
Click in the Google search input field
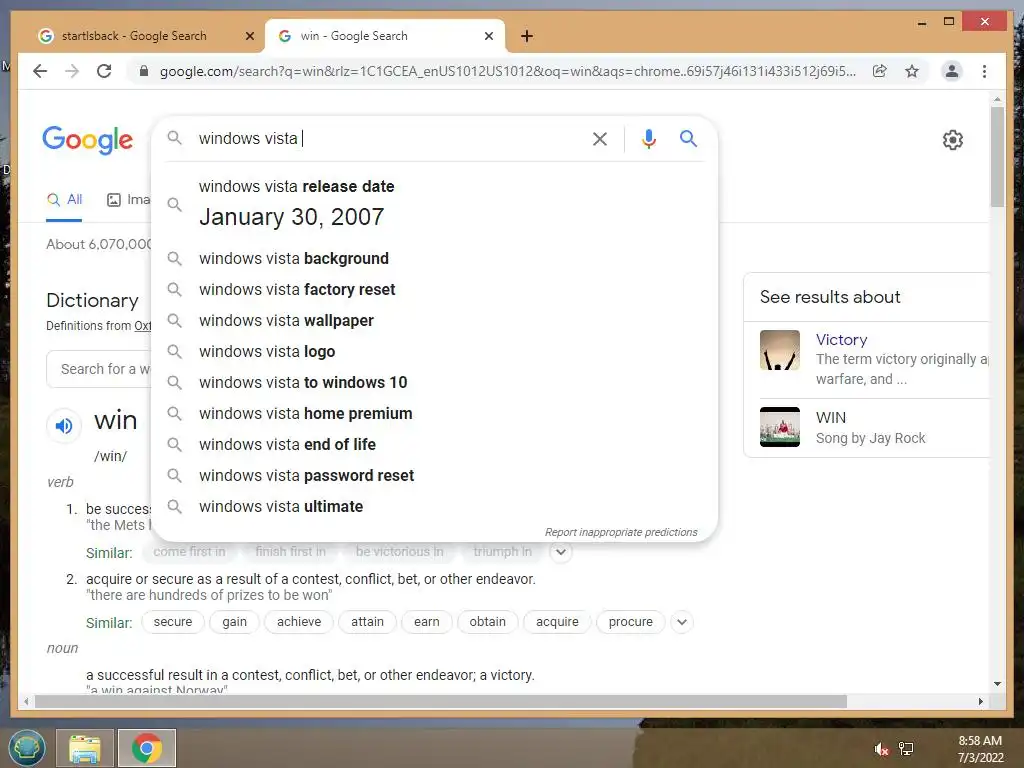[389, 138]
